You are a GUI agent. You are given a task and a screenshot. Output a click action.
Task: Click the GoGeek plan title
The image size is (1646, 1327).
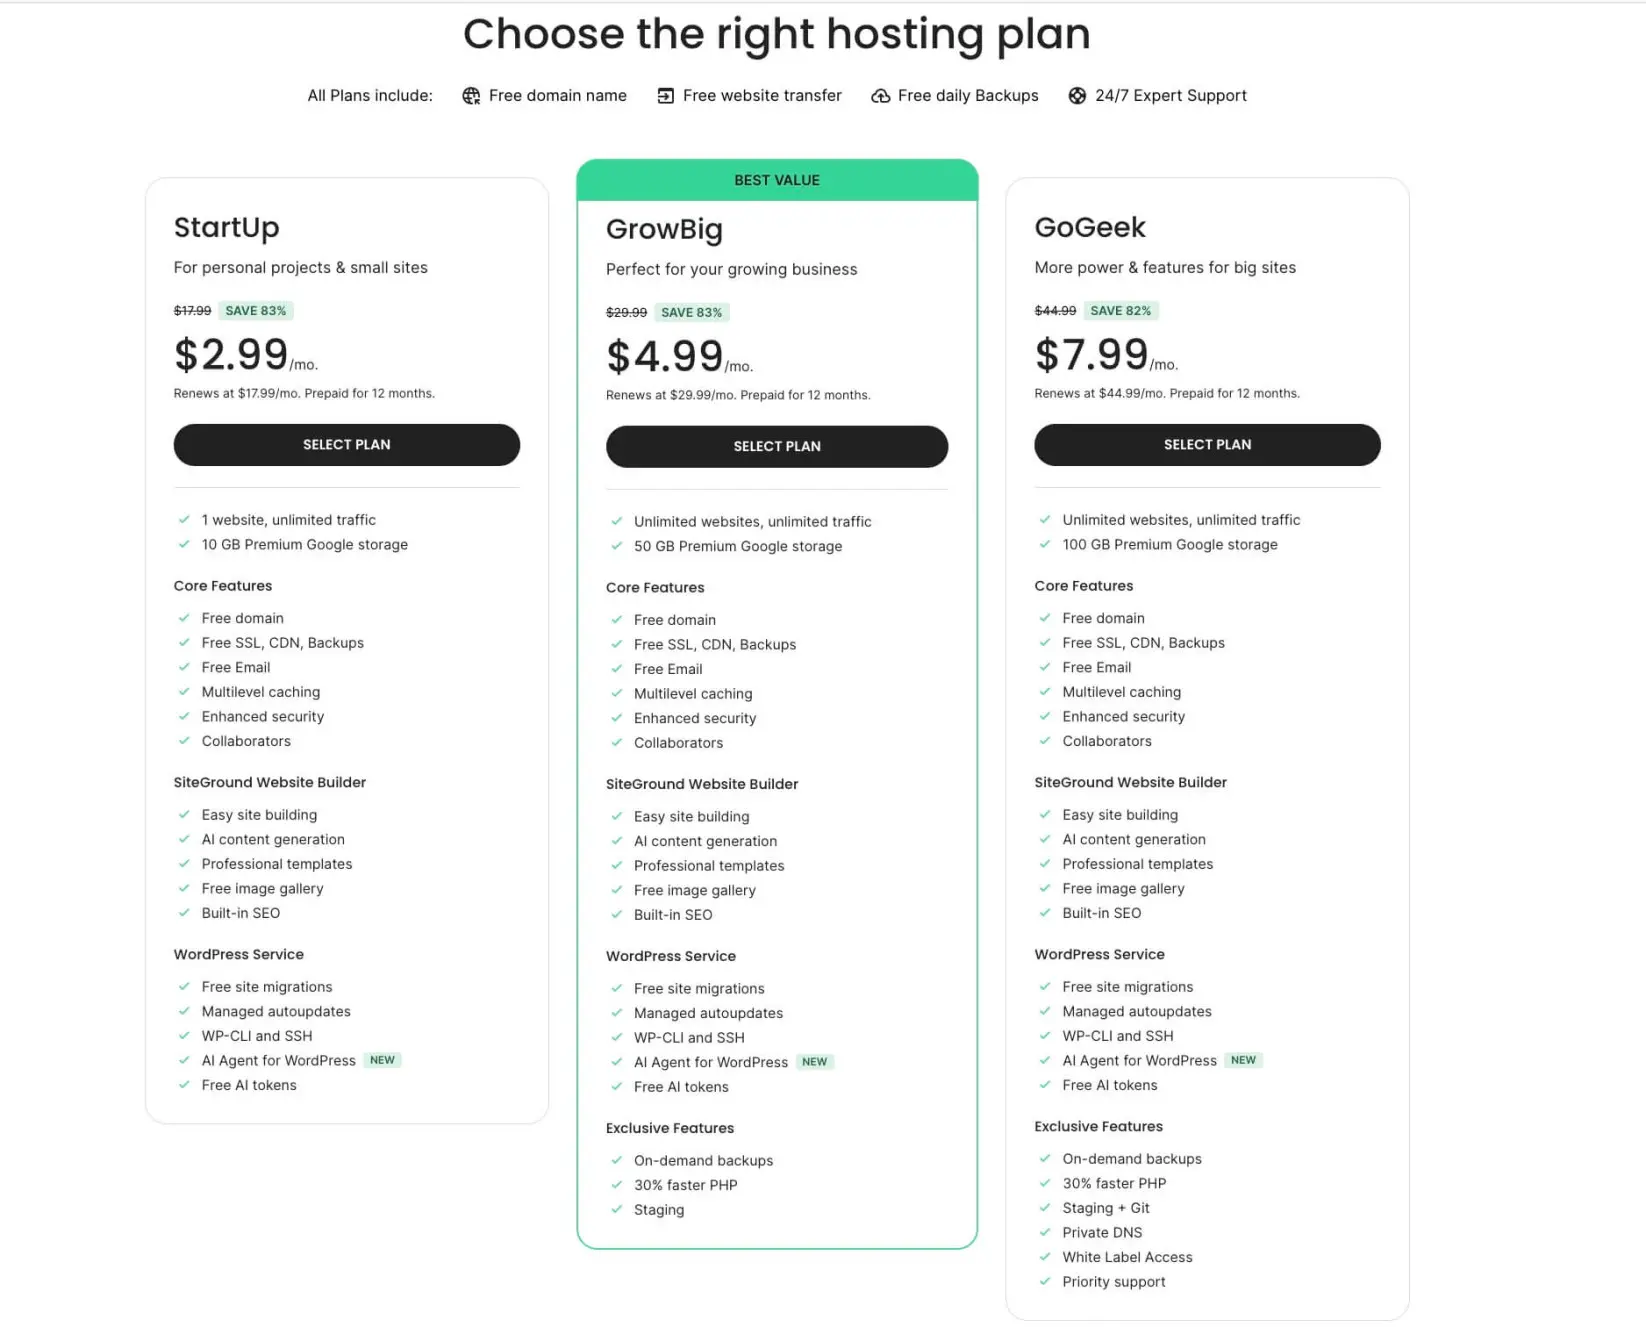[1090, 227]
